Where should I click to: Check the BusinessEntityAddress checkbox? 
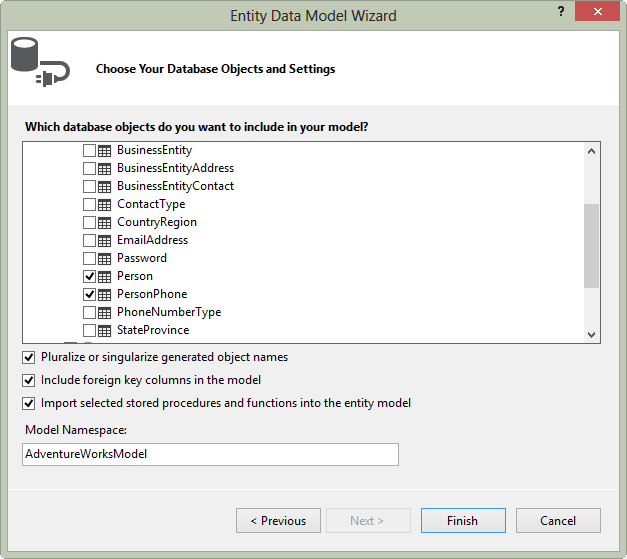pyautogui.click(x=89, y=169)
